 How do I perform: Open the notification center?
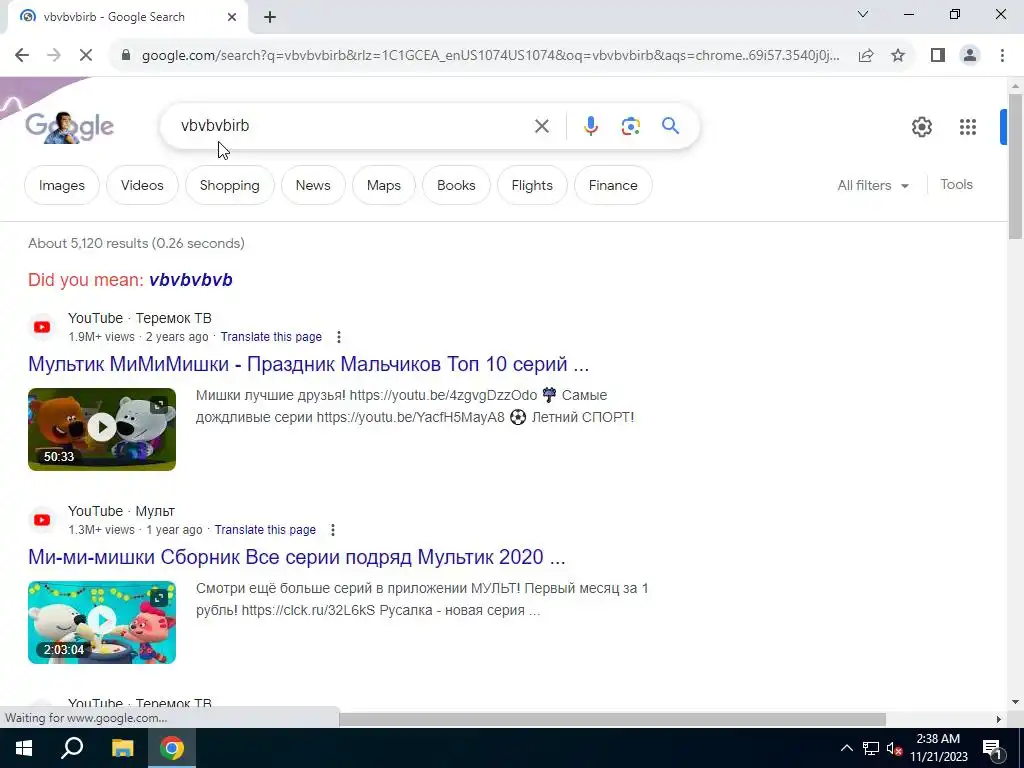[993, 748]
